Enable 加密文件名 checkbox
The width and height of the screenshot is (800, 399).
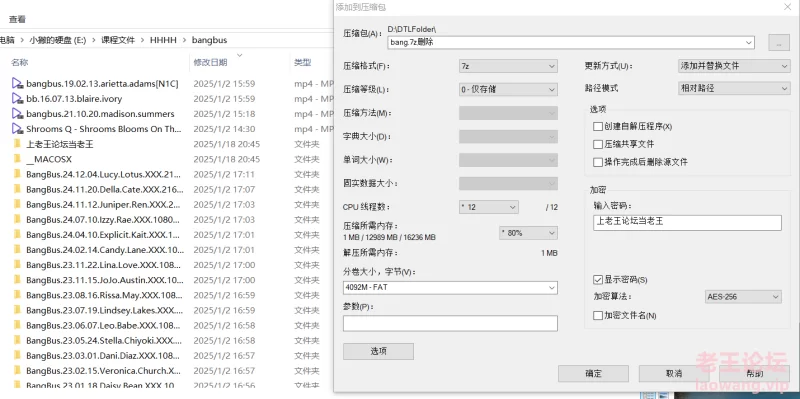(x=598, y=316)
